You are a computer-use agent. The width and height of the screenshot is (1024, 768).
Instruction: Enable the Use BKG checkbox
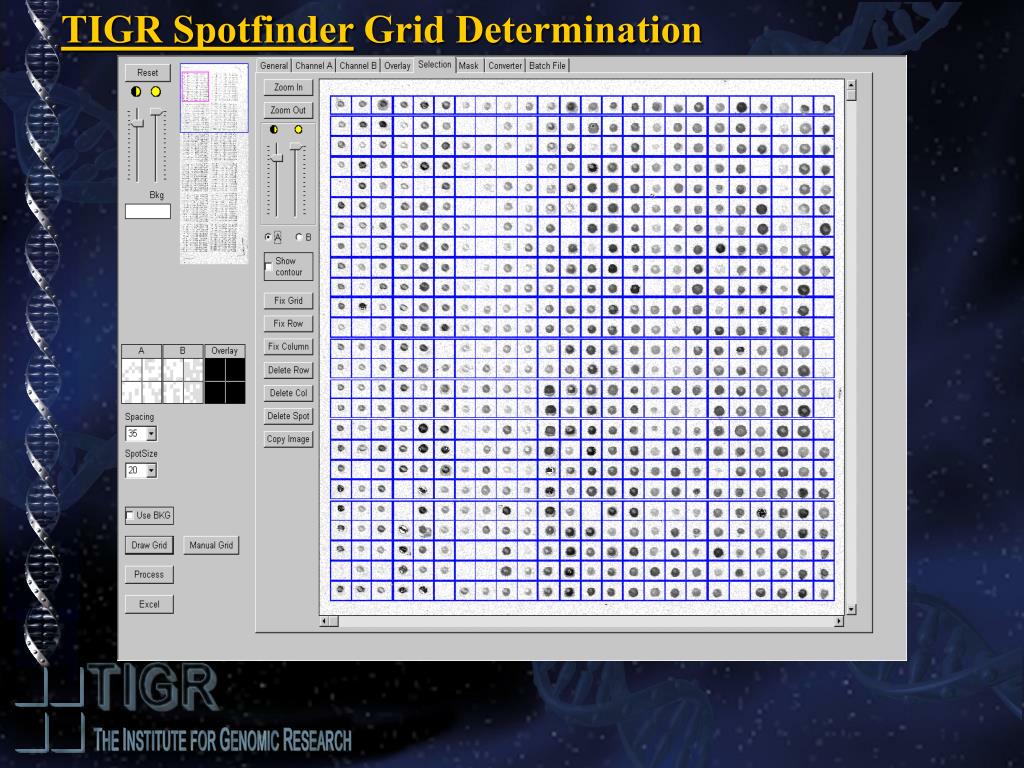click(129, 515)
